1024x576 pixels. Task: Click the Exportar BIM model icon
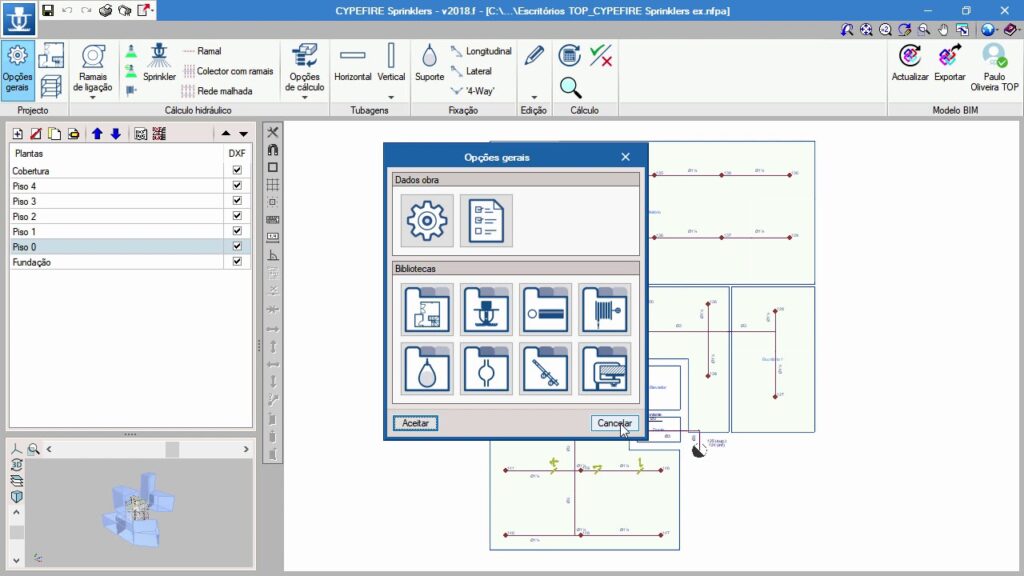(x=950, y=62)
